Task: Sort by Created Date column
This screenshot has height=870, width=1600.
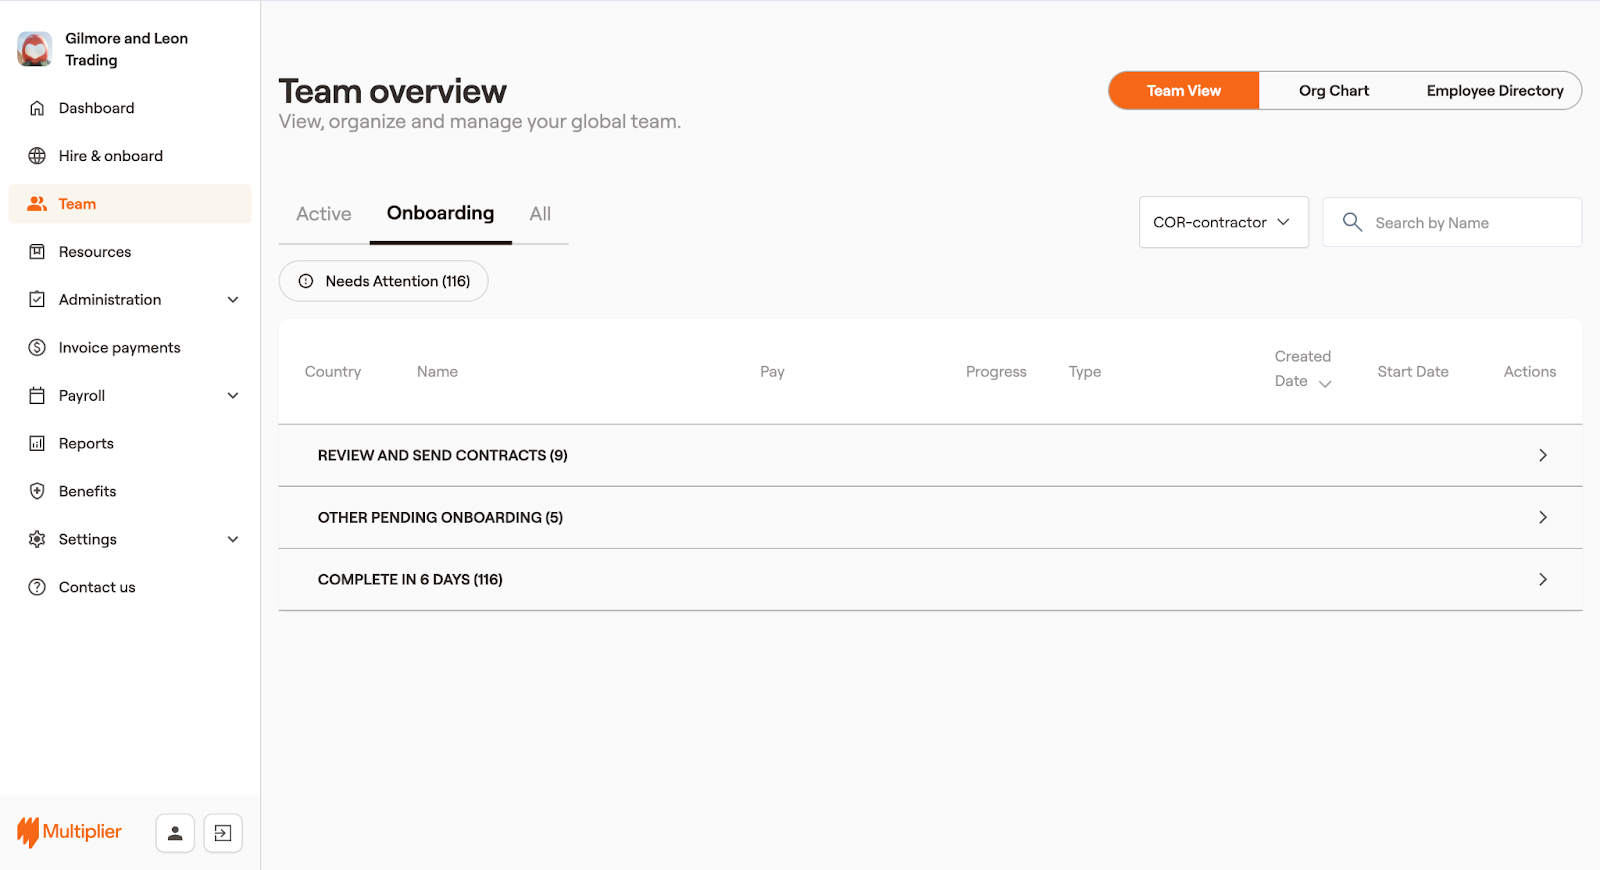Action: point(1303,370)
